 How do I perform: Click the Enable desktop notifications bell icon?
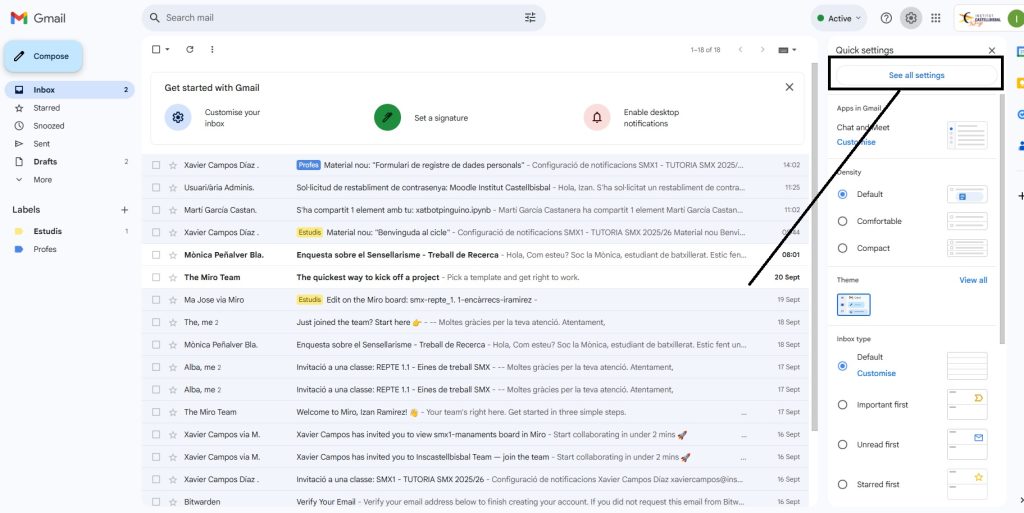pos(597,117)
